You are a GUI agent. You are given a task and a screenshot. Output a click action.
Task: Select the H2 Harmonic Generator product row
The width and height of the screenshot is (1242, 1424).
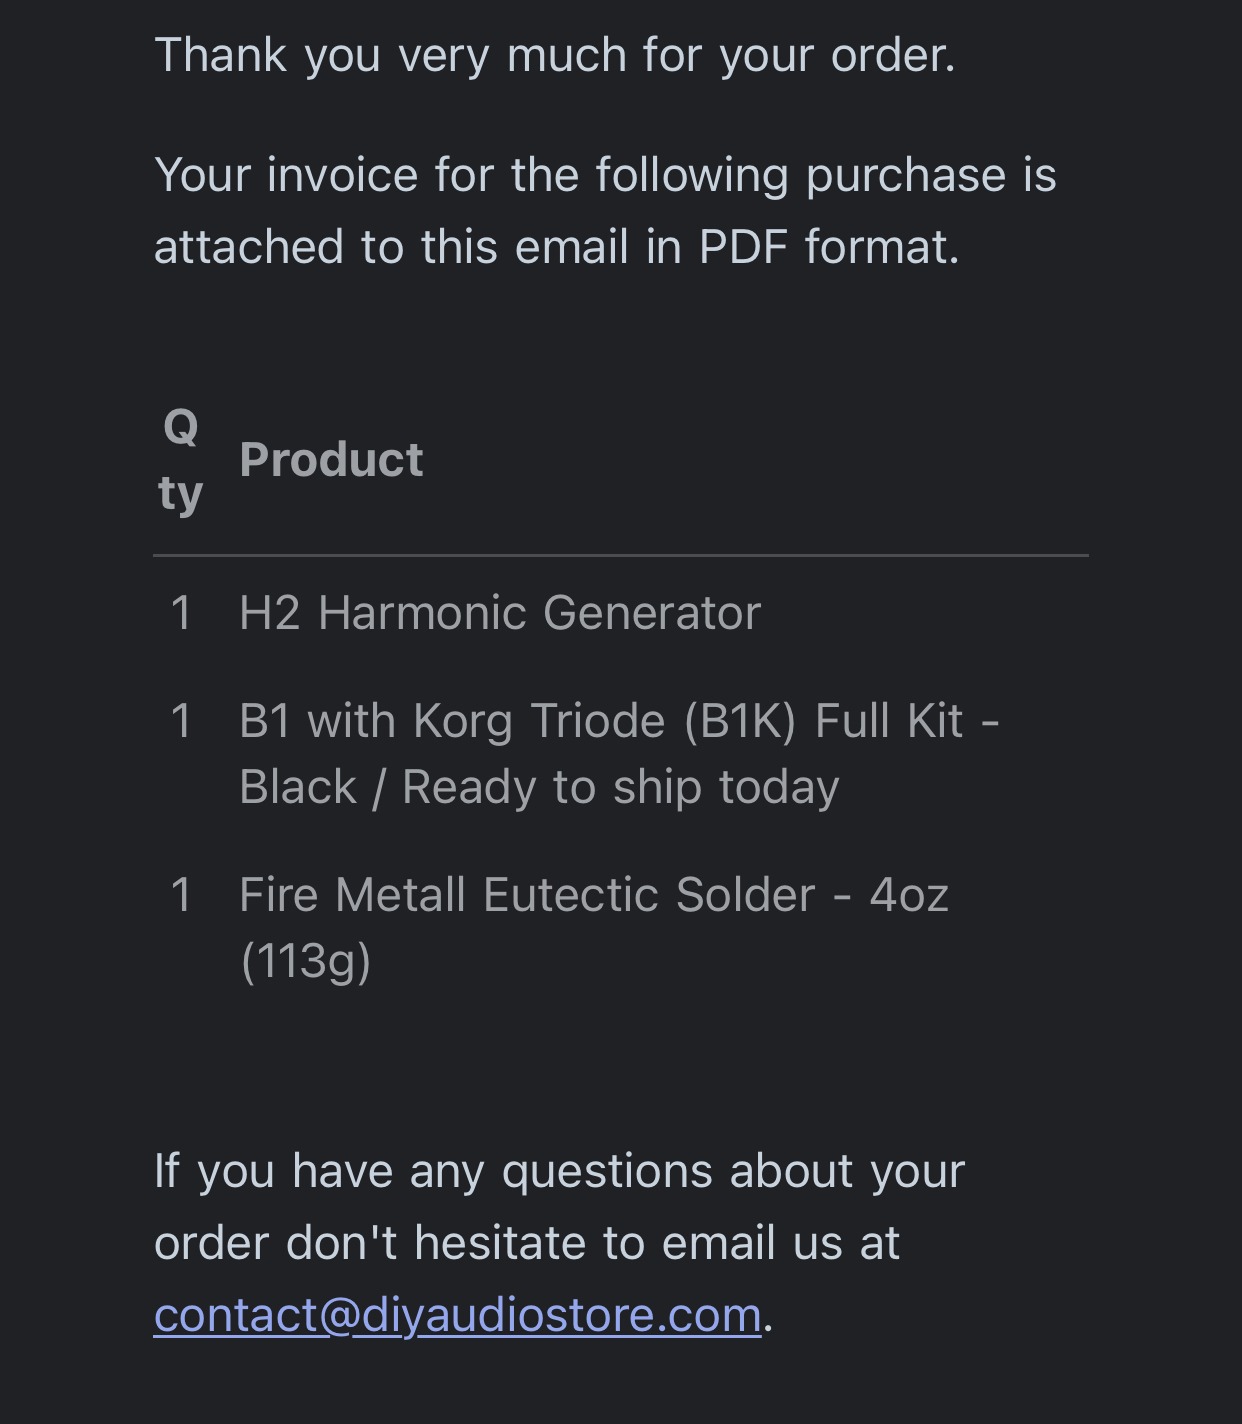point(620,612)
